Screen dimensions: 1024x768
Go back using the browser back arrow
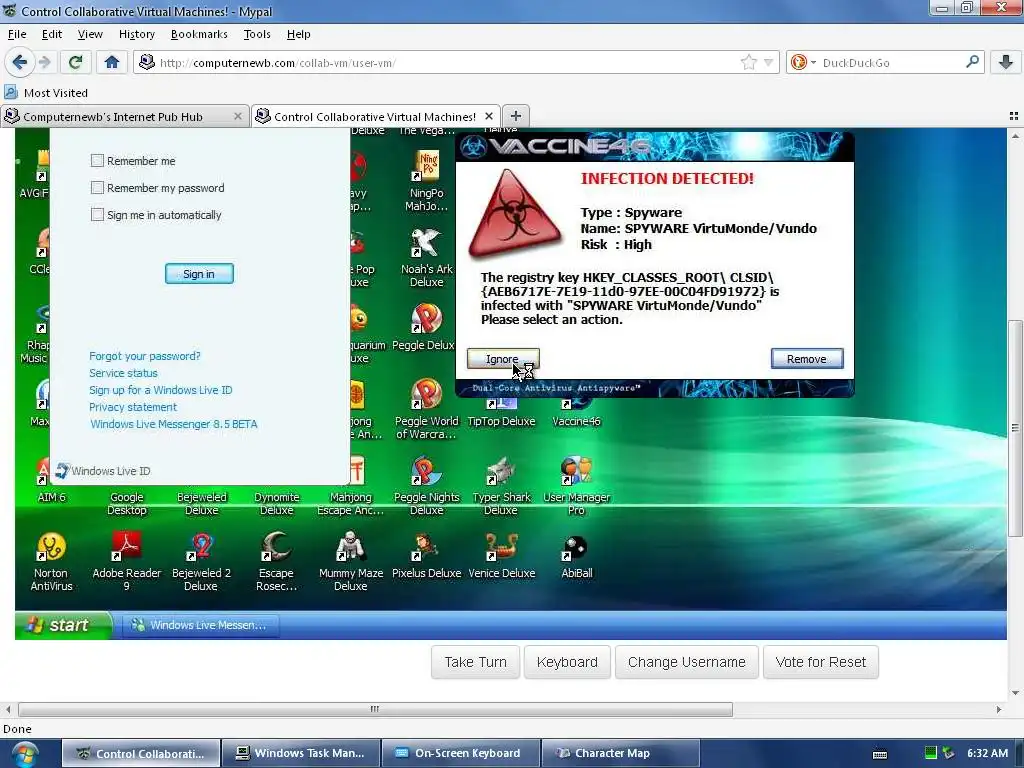[20, 62]
